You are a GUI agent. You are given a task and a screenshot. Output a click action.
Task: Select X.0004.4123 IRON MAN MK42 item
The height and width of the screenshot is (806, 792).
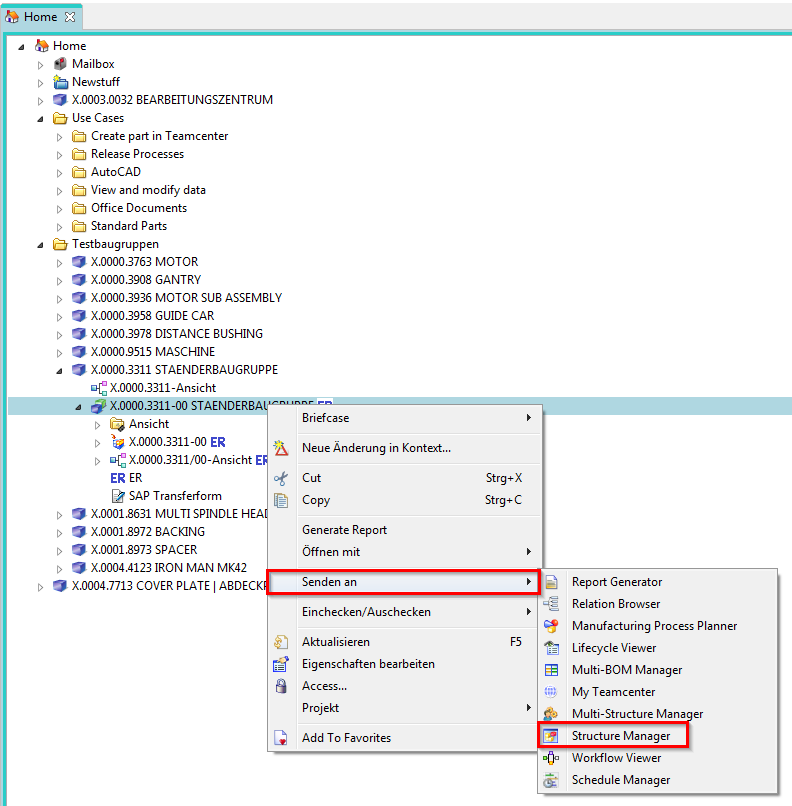pos(168,568)
